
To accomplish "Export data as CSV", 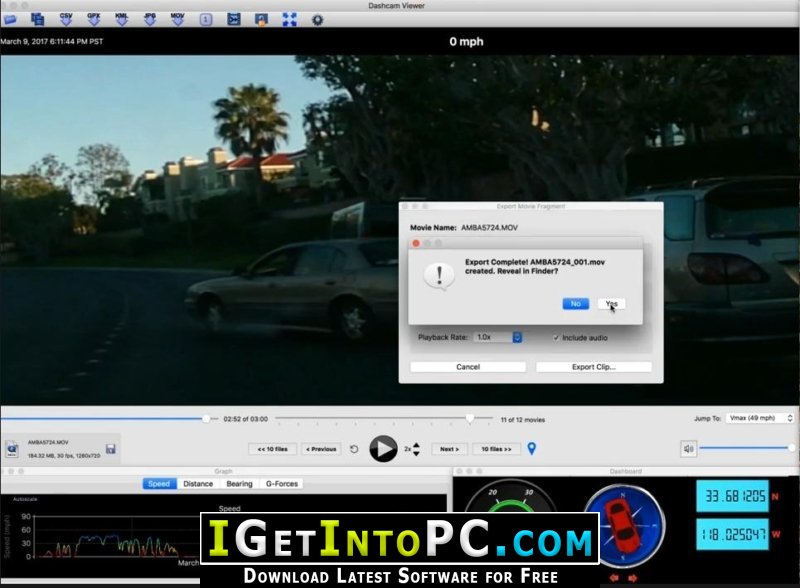I will tap(66, 19).
